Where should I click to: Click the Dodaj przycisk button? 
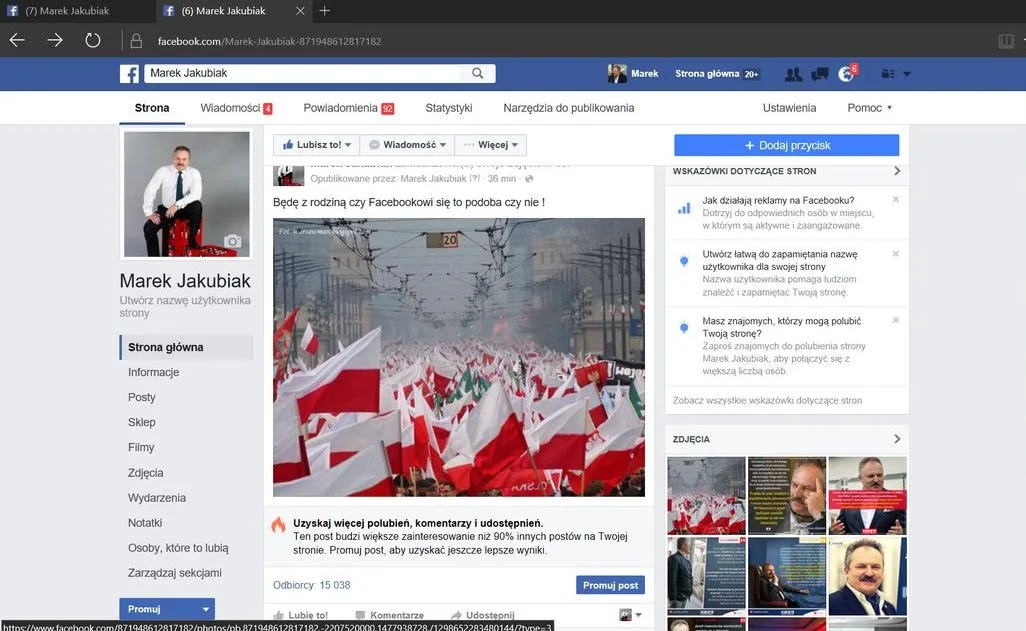786,144
